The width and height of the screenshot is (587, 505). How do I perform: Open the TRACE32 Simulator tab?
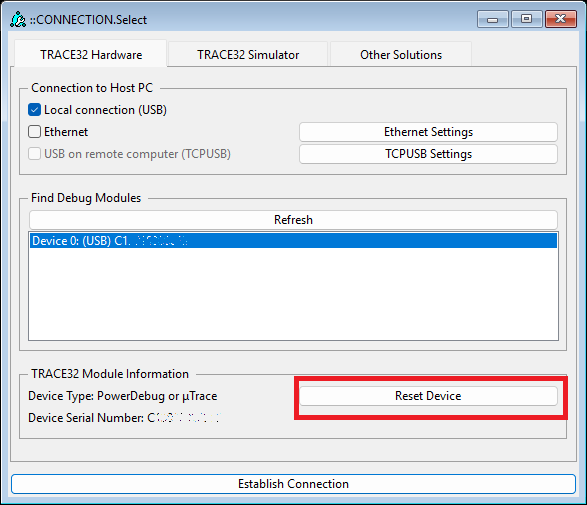(248, 55)
